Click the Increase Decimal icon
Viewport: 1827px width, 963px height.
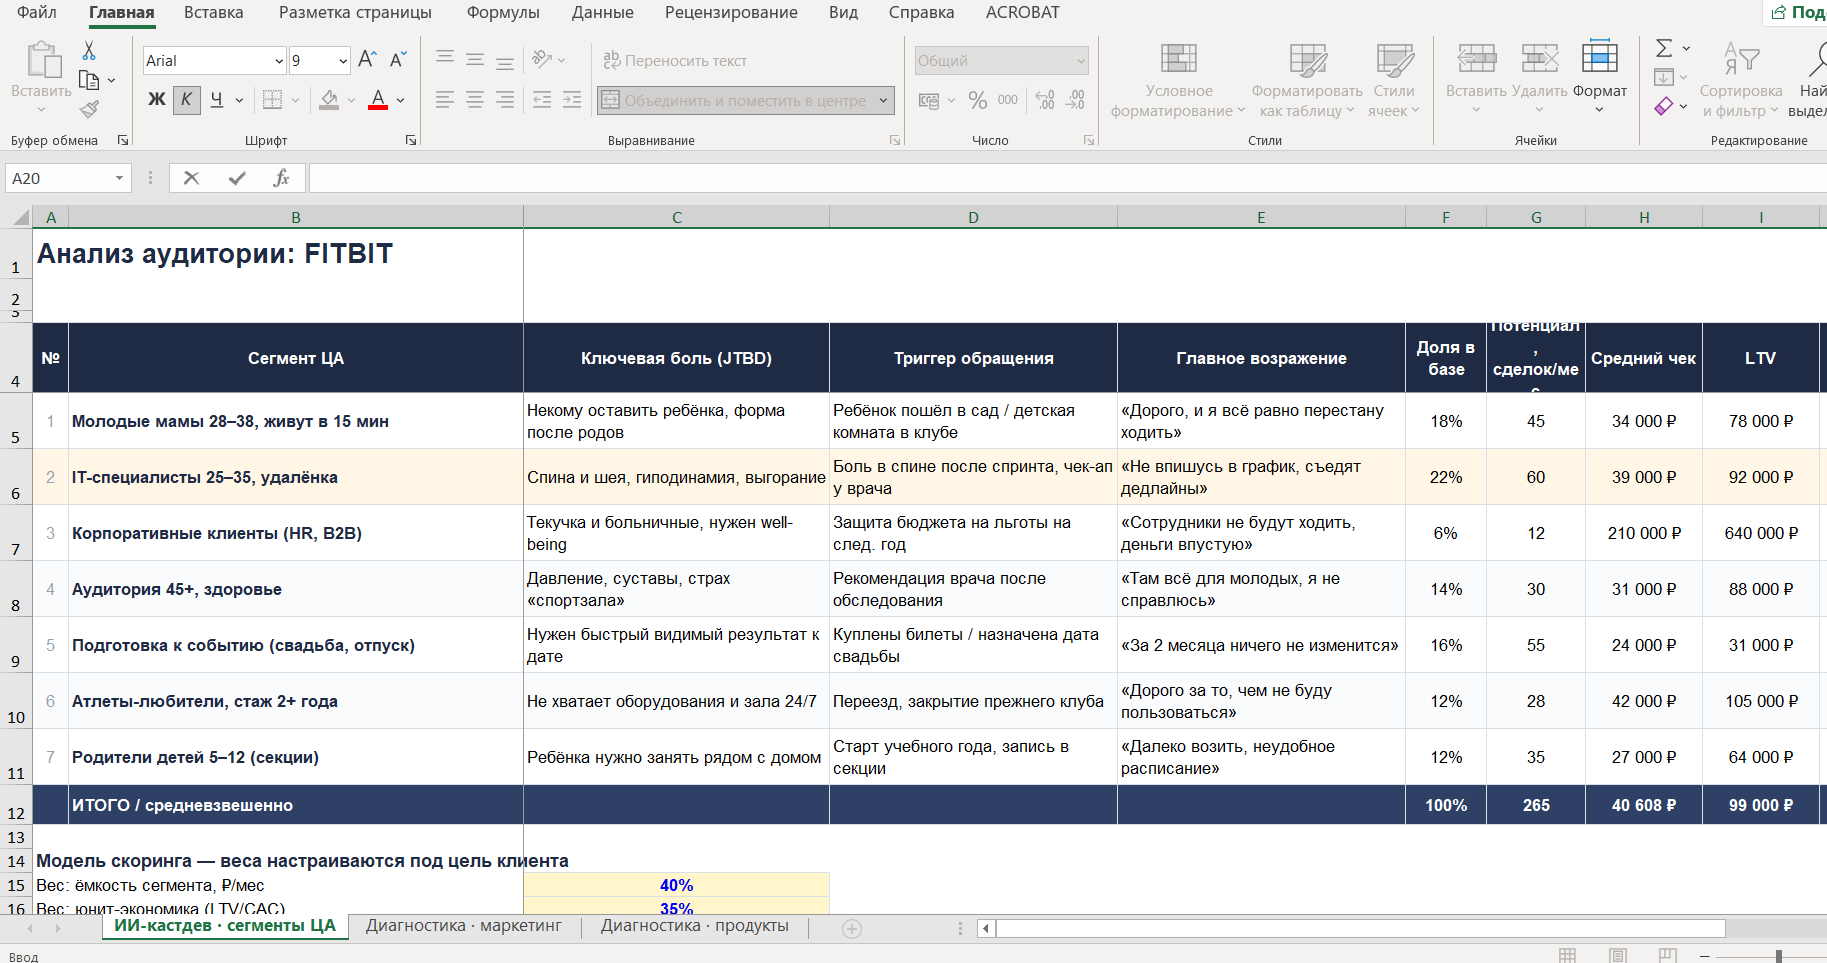click(x=1045, y=100)
